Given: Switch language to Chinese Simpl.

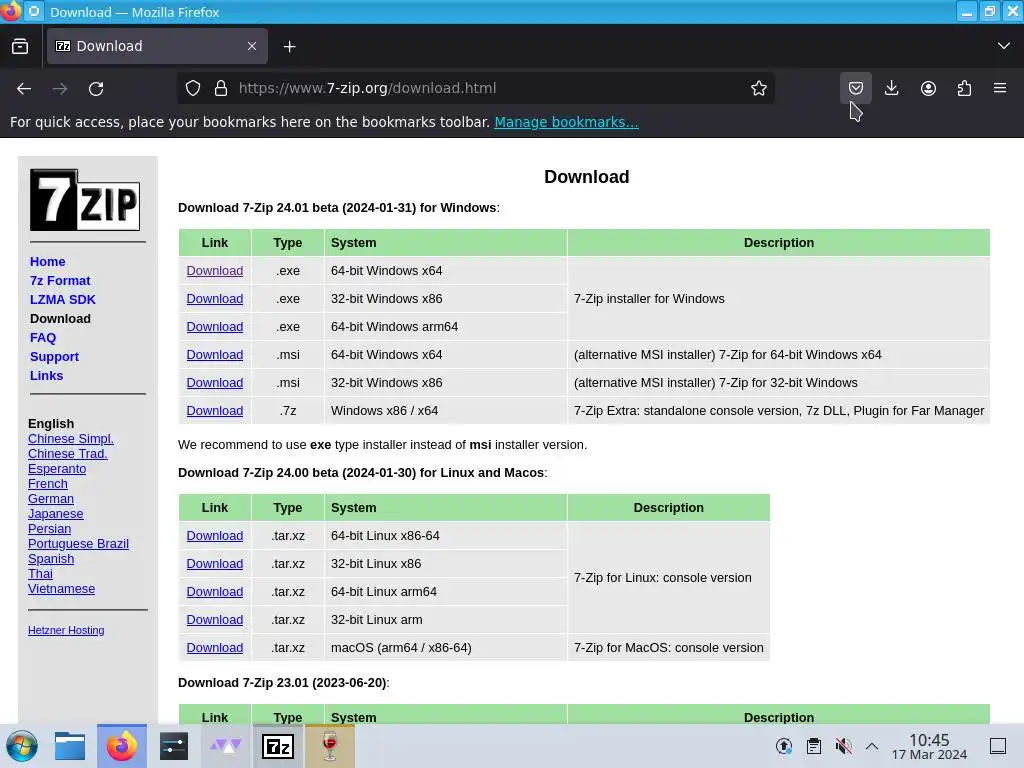Looking at the screenshot, I should coord(71,439).
